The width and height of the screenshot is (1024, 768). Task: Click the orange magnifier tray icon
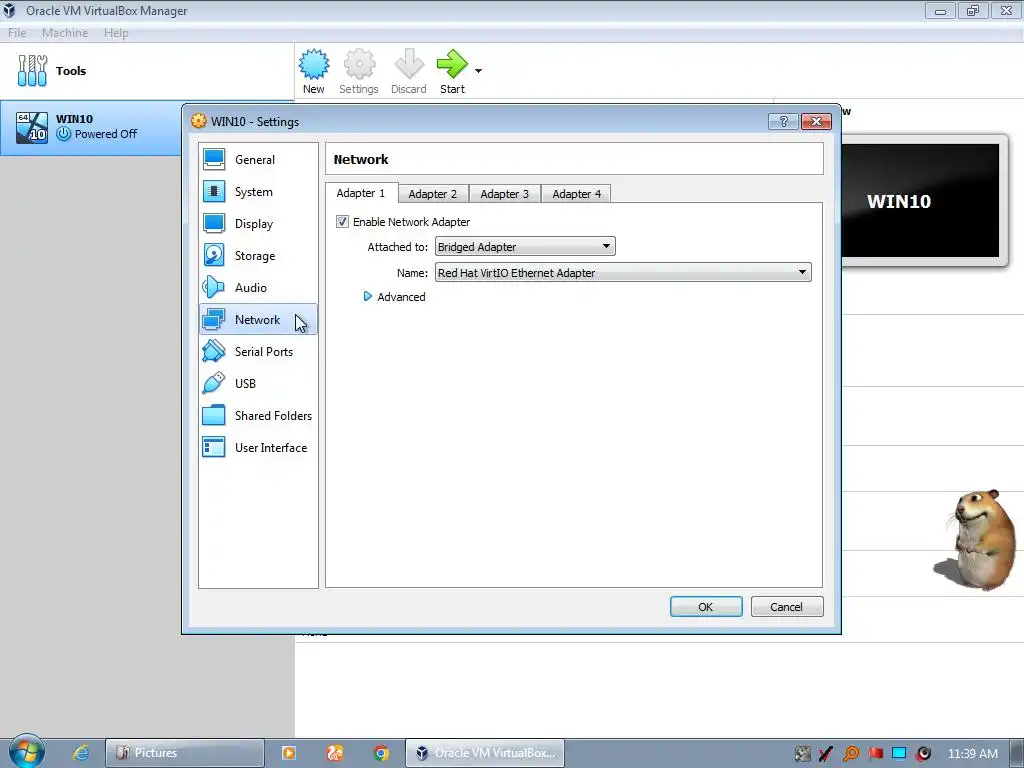pos(851,754)
